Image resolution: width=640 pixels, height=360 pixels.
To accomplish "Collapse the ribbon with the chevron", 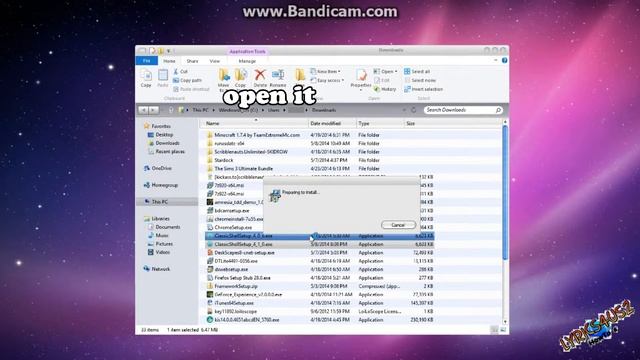I will coord(496,60).
